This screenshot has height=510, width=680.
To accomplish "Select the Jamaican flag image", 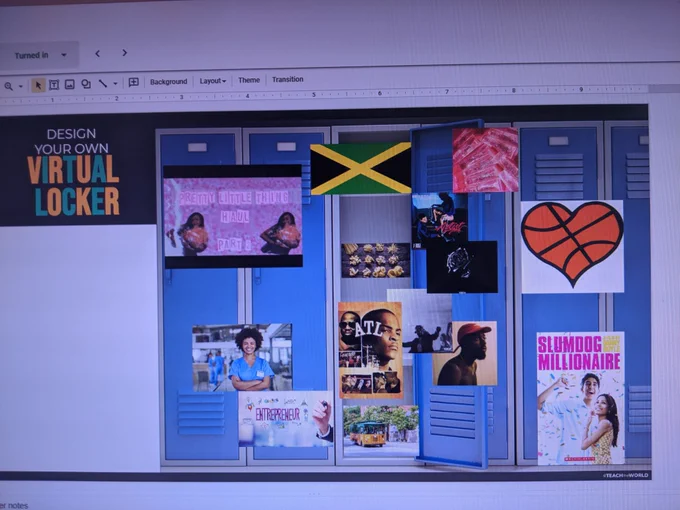I will click(361, 169).
